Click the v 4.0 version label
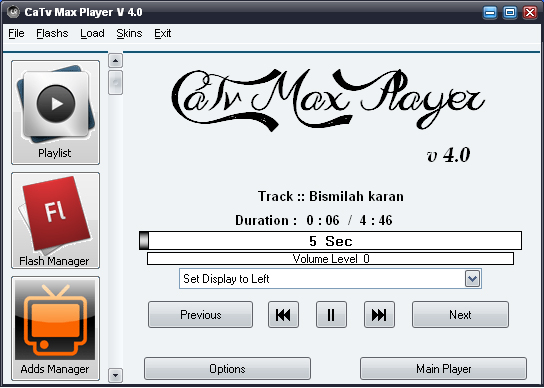 click(448, 155)
